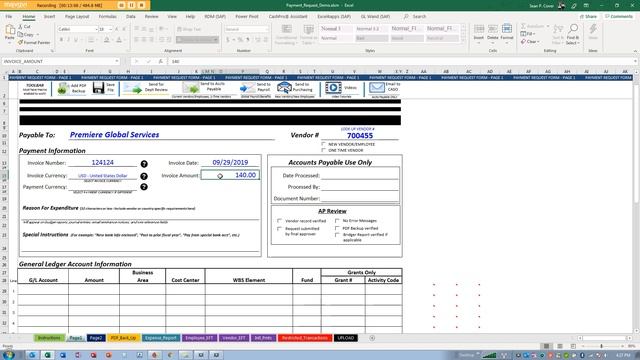Image resolution: width=640 pixels, height=360 pixels.
Task: Click Insert cells icon in ribbon
Action: [x=479, y=29]
